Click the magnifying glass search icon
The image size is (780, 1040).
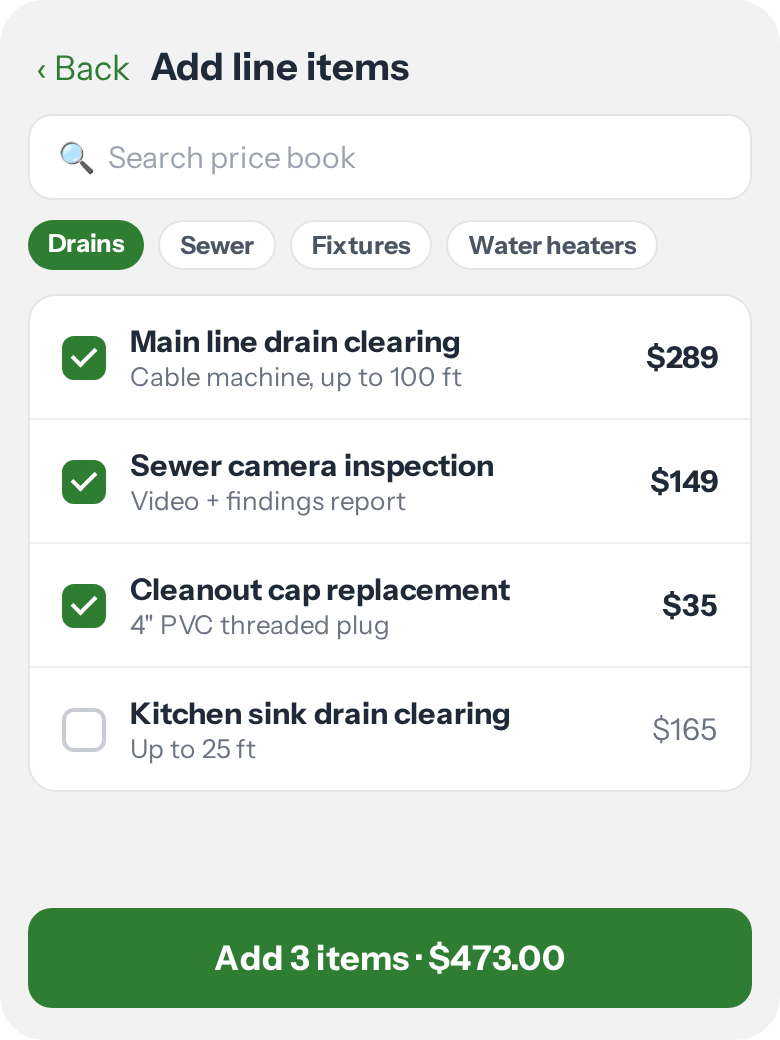coord(76,158)
